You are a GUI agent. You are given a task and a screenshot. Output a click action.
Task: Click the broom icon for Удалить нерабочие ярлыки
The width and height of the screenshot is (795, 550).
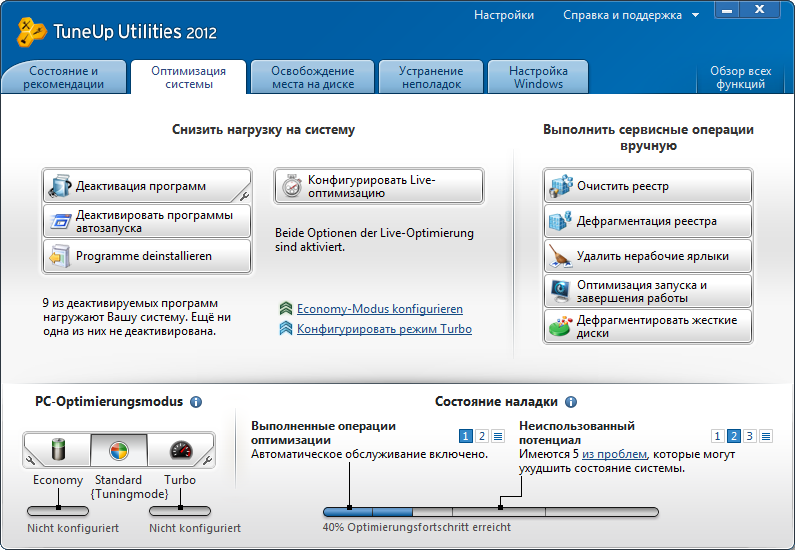(561, 256)
